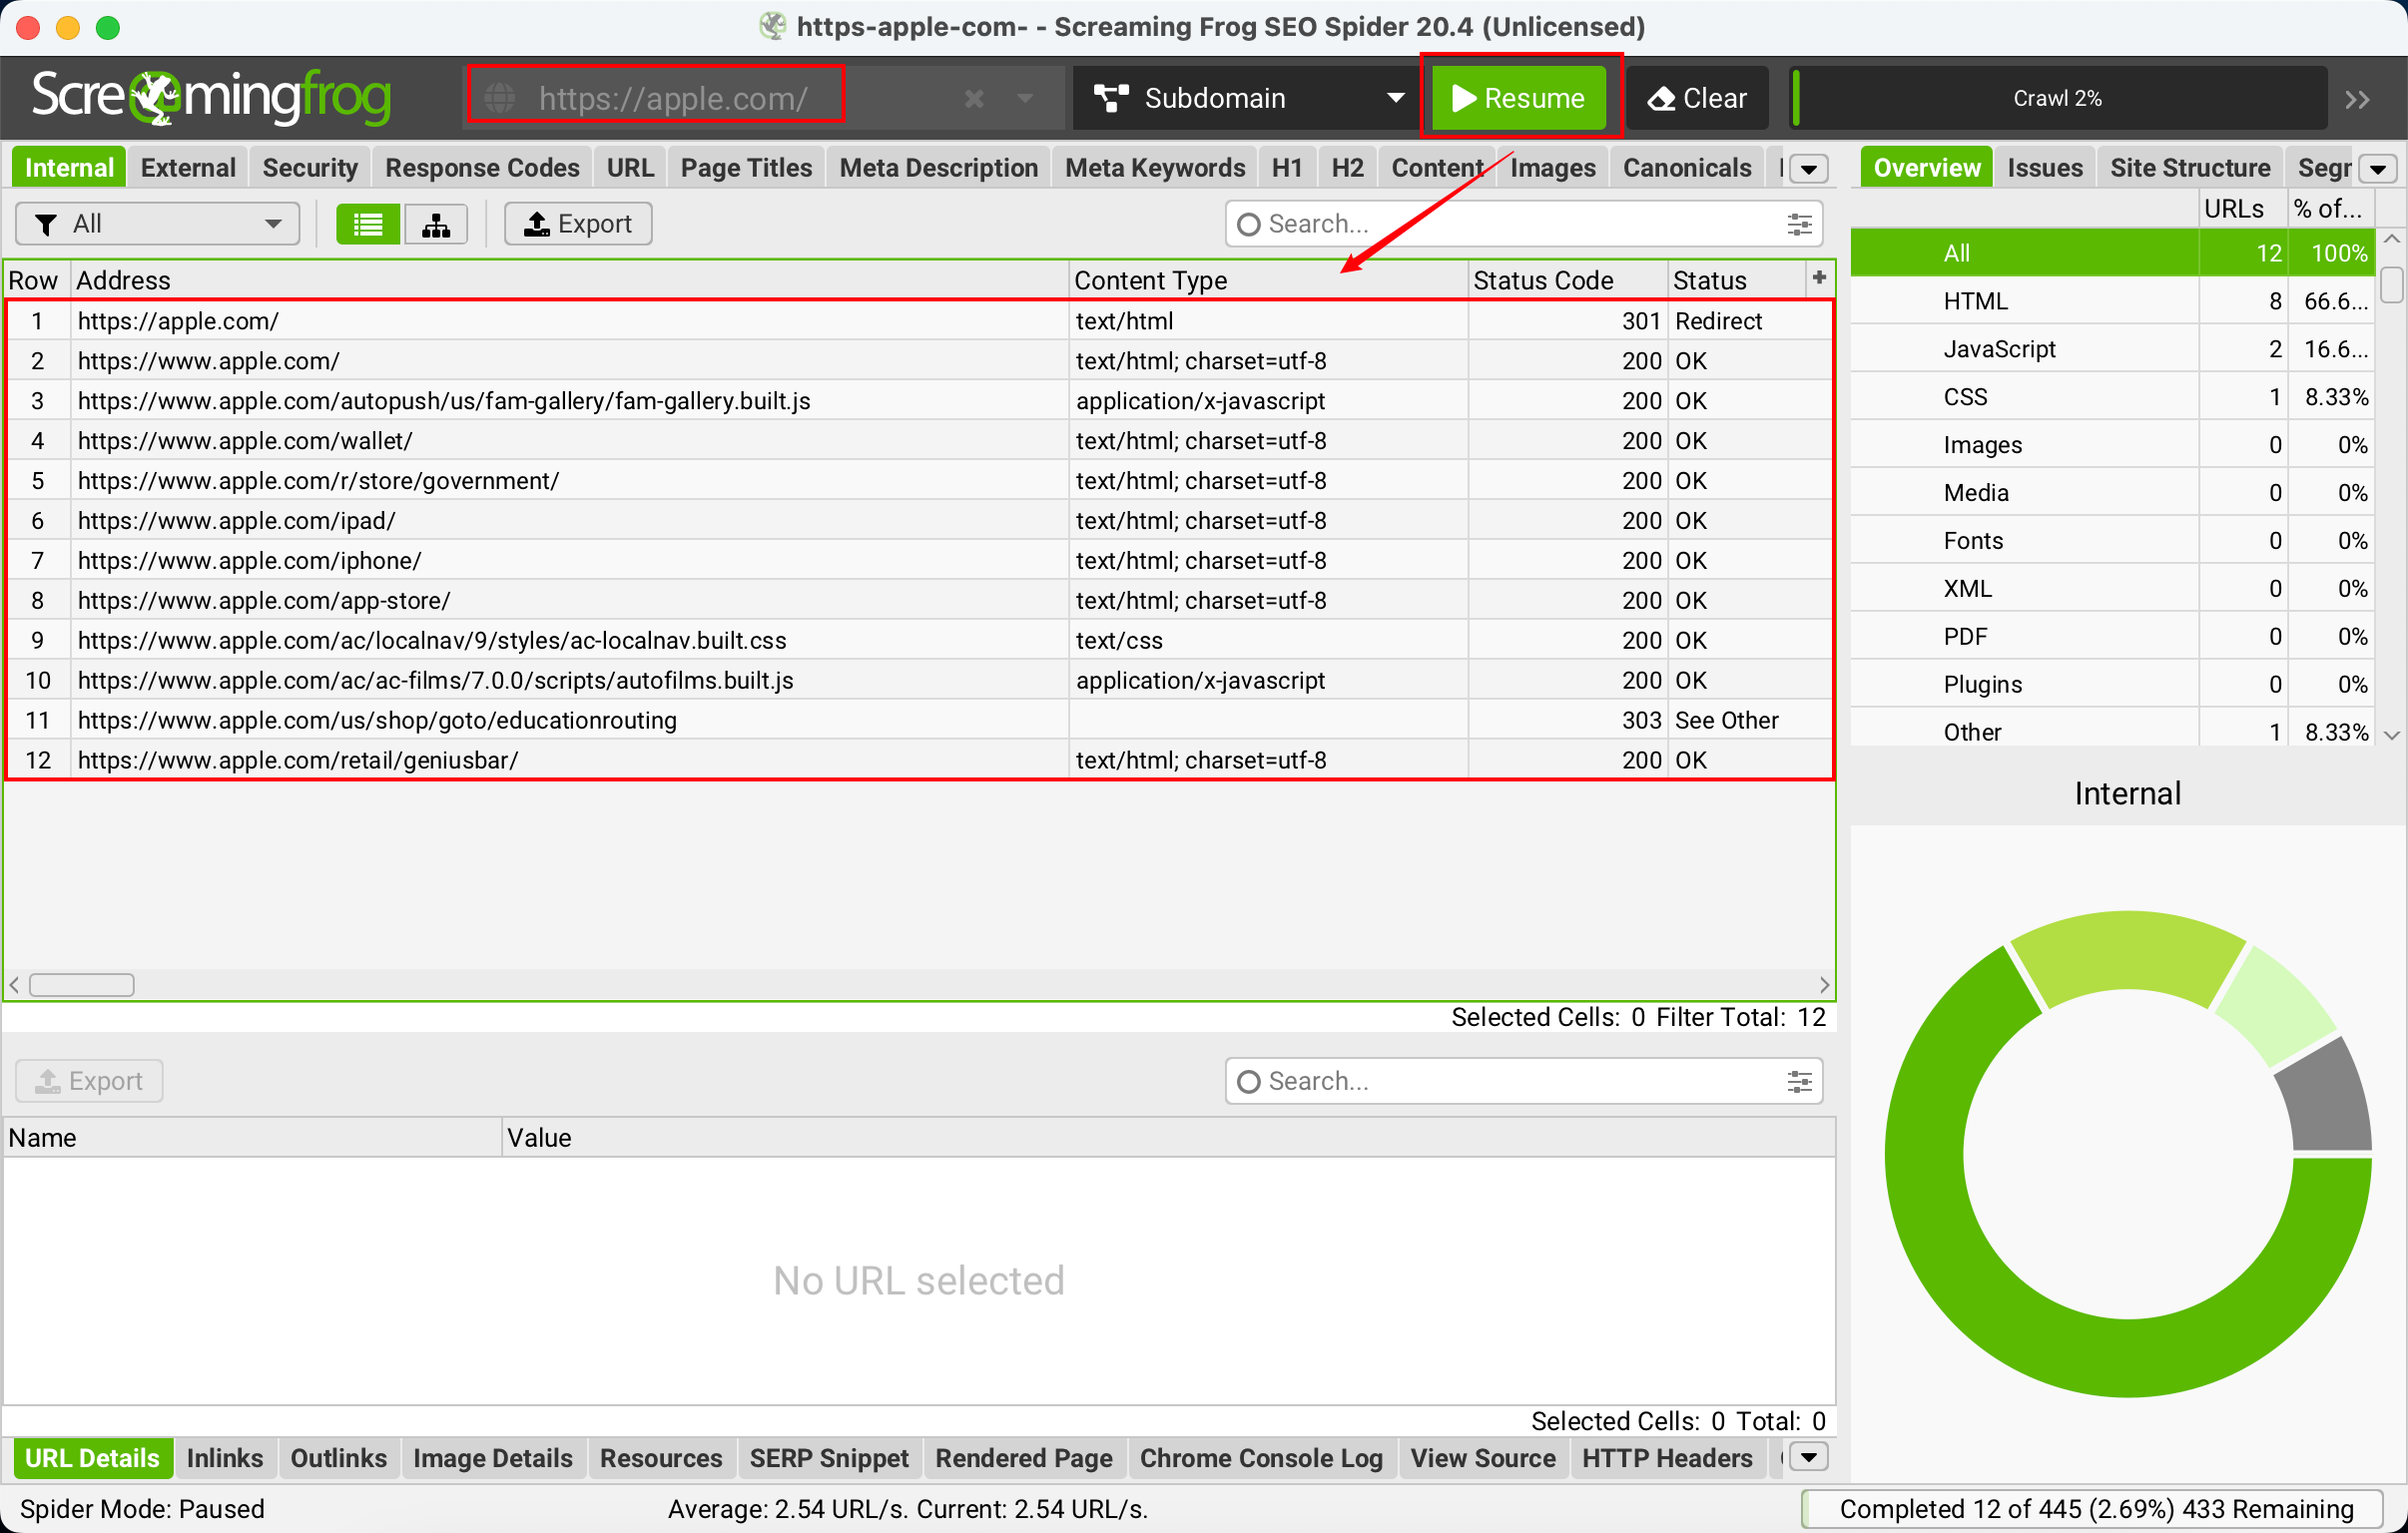Export the internal URL table
Image resolution: width=2408 pixels, height=1533 pixels.
pyautogui.click(x=578, y=224)
